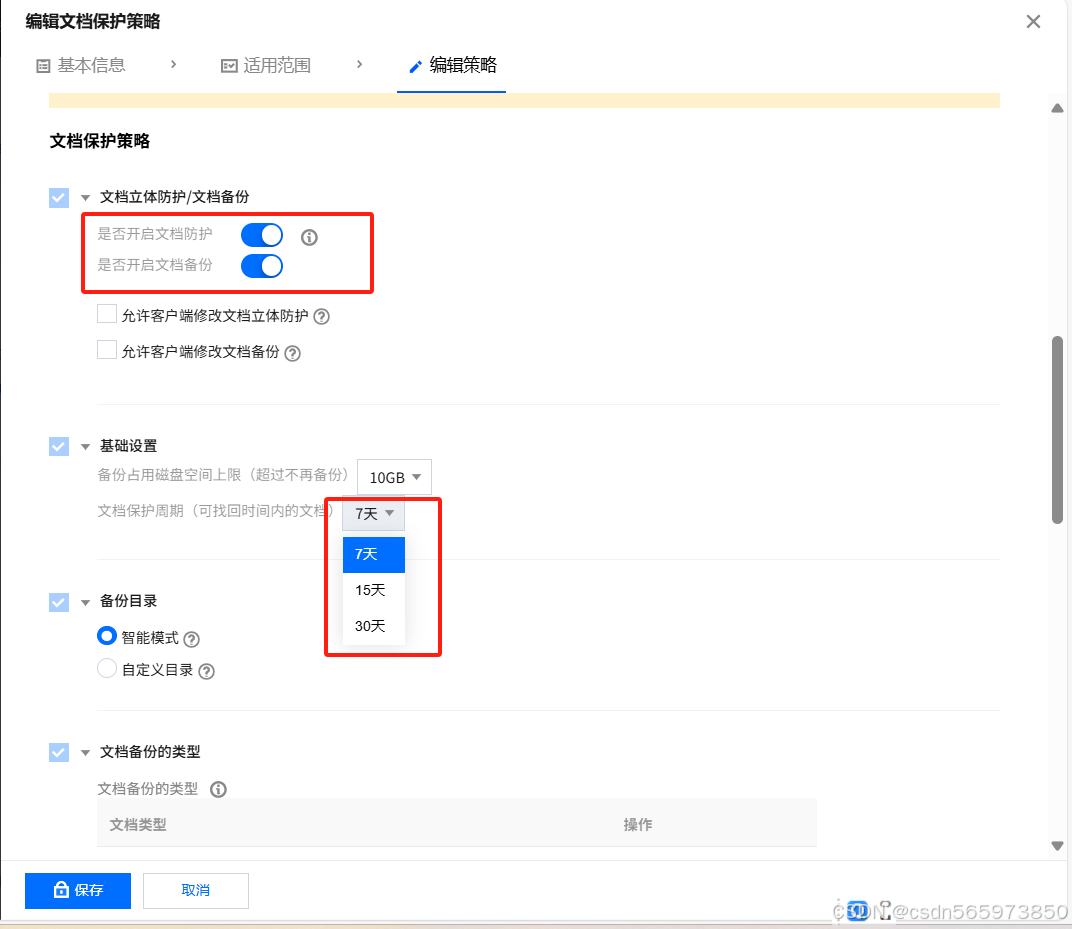
Task: Collapse the 文档立体防护/文档备份 section arrow
Action: (x=85, y=198)
